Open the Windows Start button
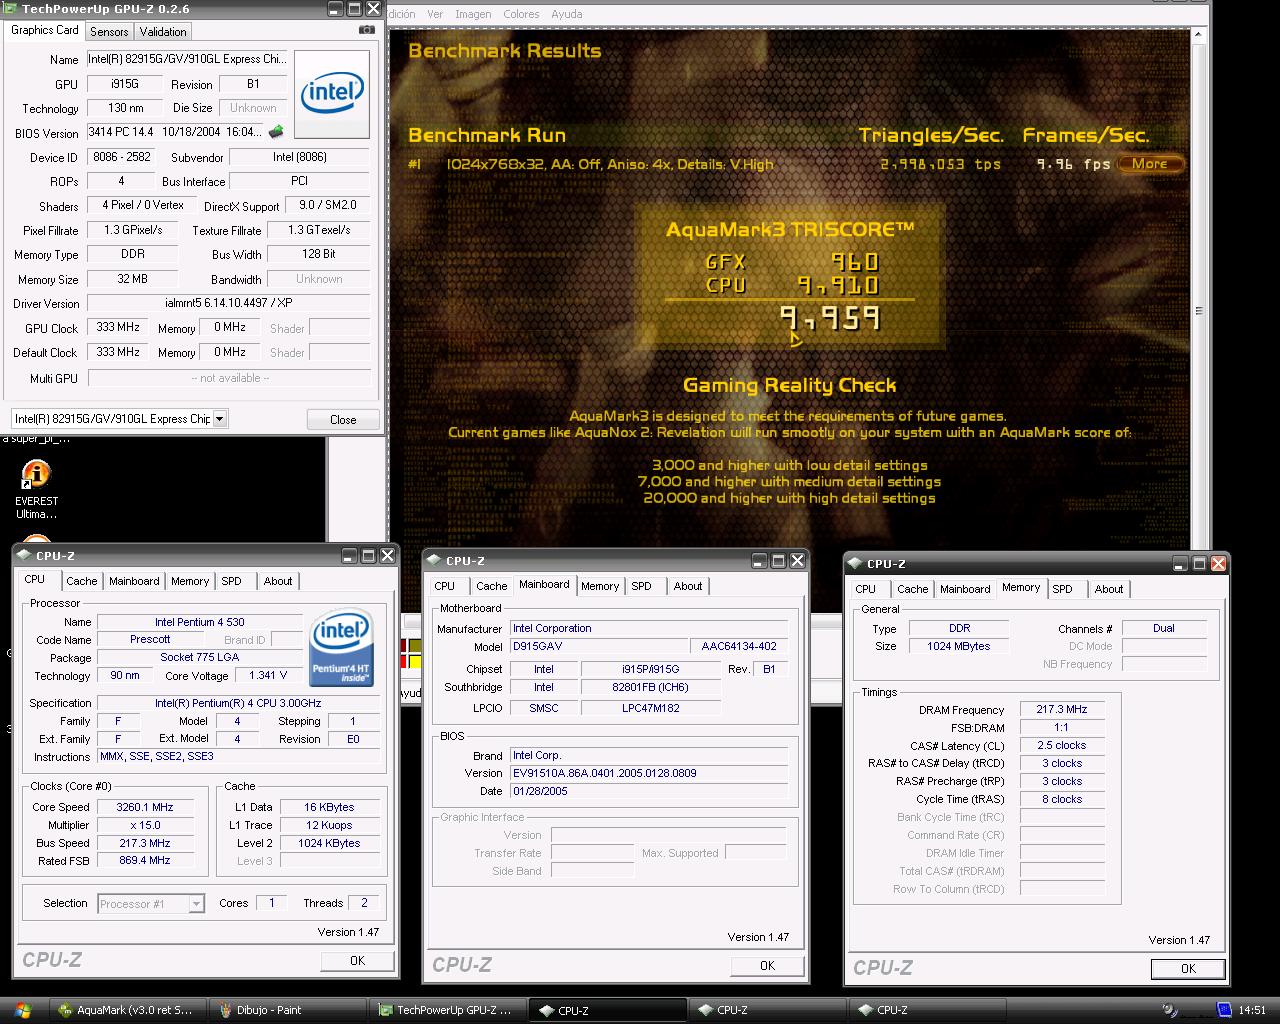This screenshot has width=1280, height=1024. [22, 1009]
